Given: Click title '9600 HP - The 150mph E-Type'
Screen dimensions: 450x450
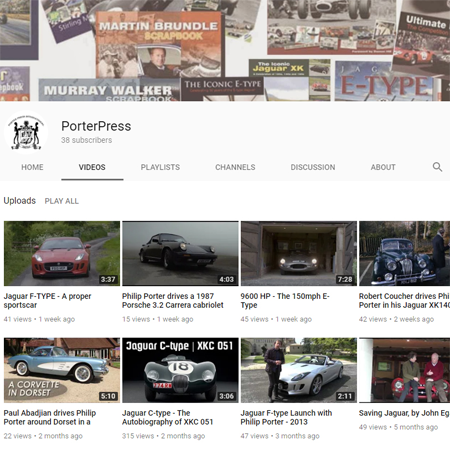Looking at the screenshot, I should click(285, 300).
